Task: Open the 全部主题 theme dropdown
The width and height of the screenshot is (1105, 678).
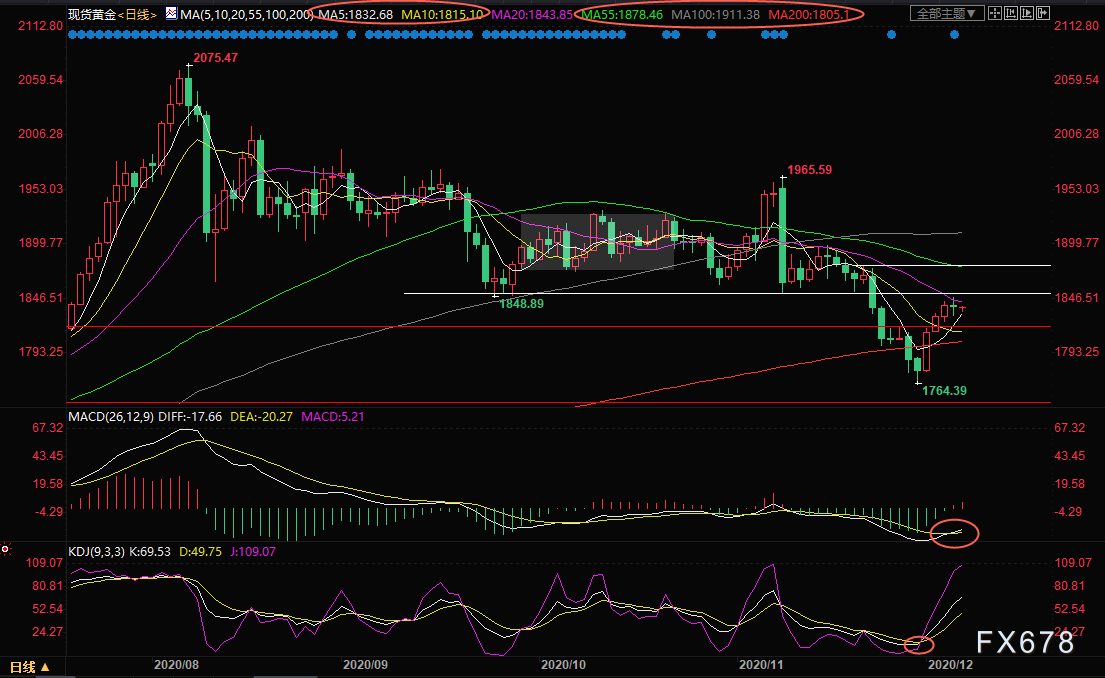Action: click(x=950, y=14)
